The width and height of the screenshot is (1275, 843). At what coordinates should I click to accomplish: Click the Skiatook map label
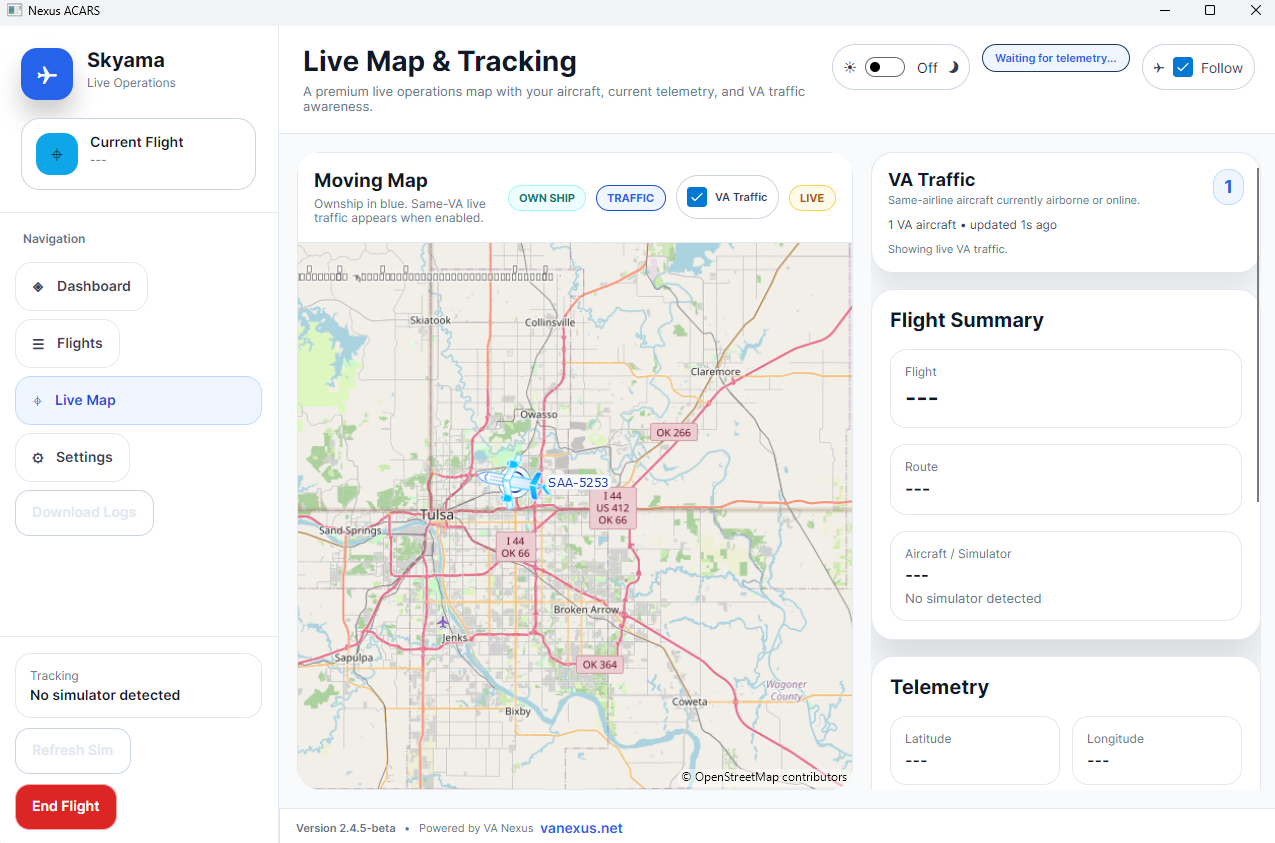click(431, 320)
